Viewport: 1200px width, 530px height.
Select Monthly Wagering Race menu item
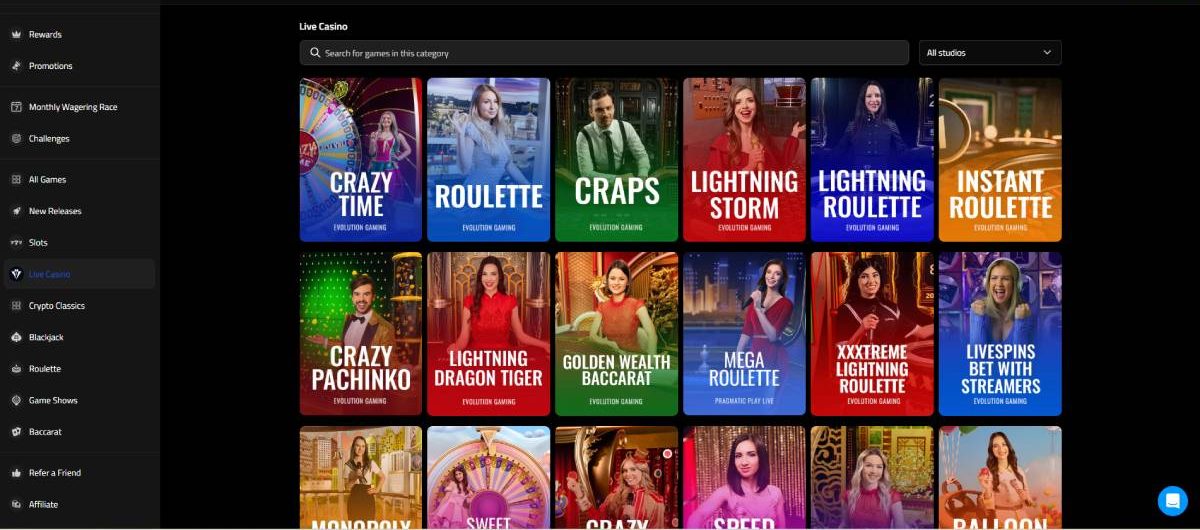tap(73, 107)
